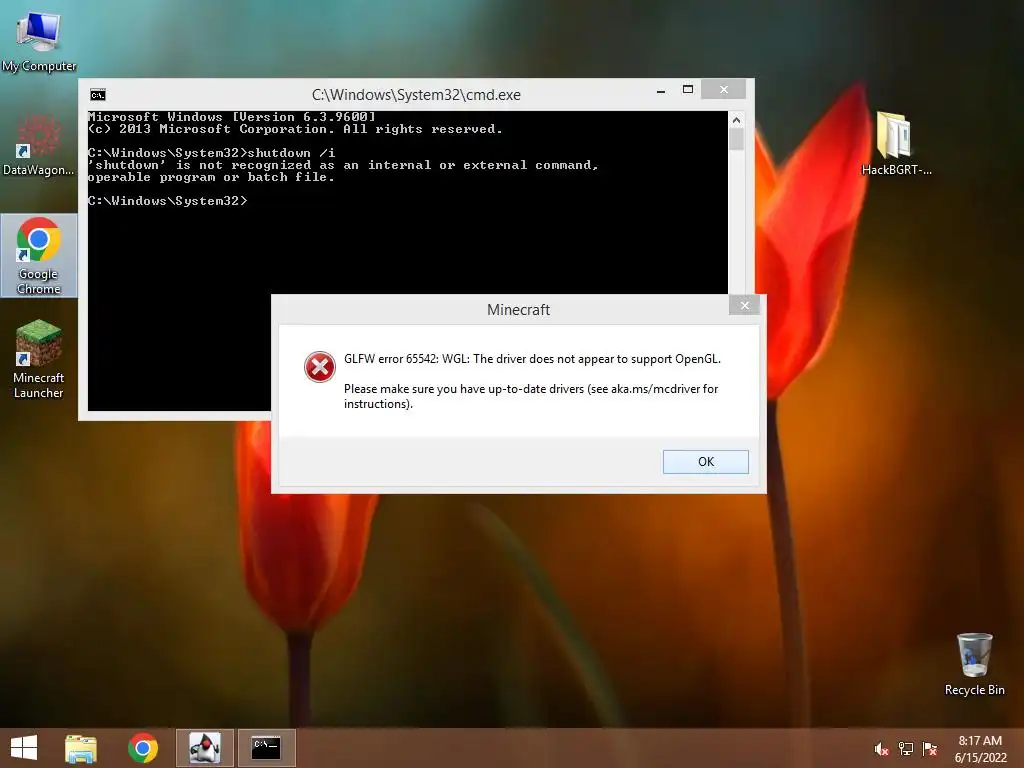Click the system clock showing 8:17 AM
The image size is (1024, 768).
coord(980,741)
